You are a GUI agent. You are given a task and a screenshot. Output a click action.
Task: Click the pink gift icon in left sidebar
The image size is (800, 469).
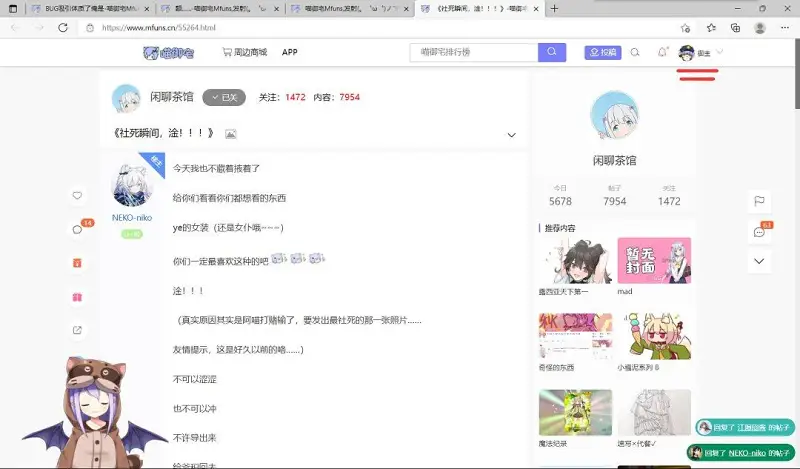click(77, 297)
